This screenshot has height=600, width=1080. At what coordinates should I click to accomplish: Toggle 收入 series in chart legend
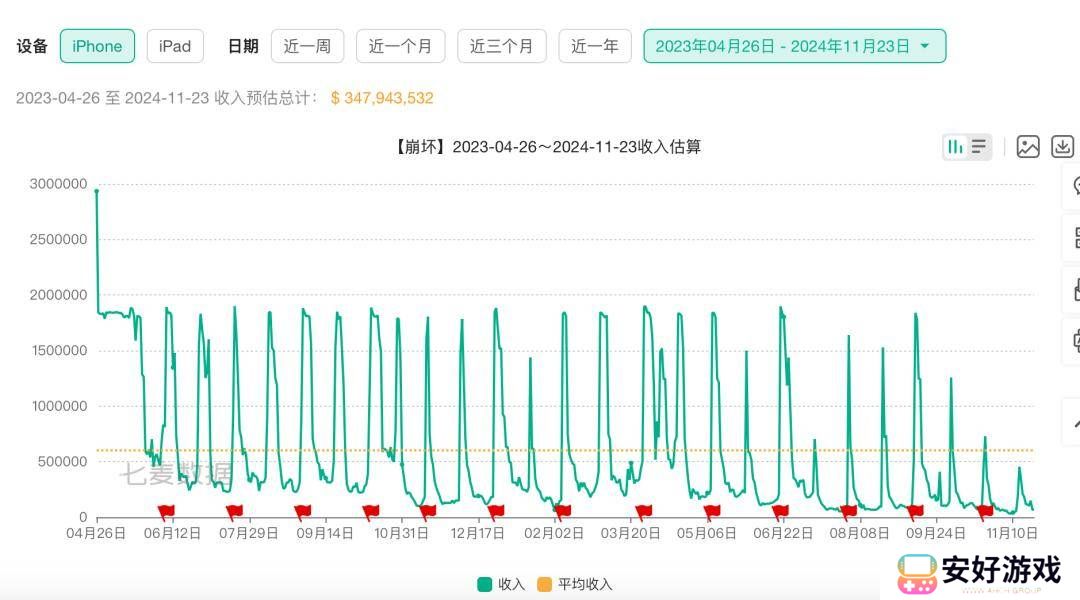(501, 584)
